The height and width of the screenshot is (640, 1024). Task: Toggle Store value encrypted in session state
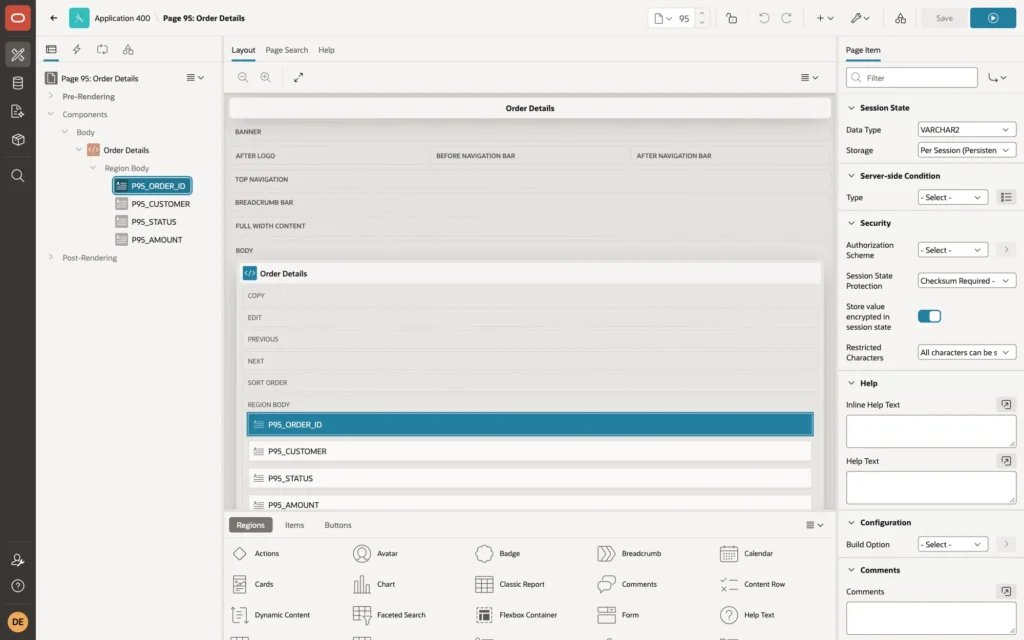(x=929, y=316)
